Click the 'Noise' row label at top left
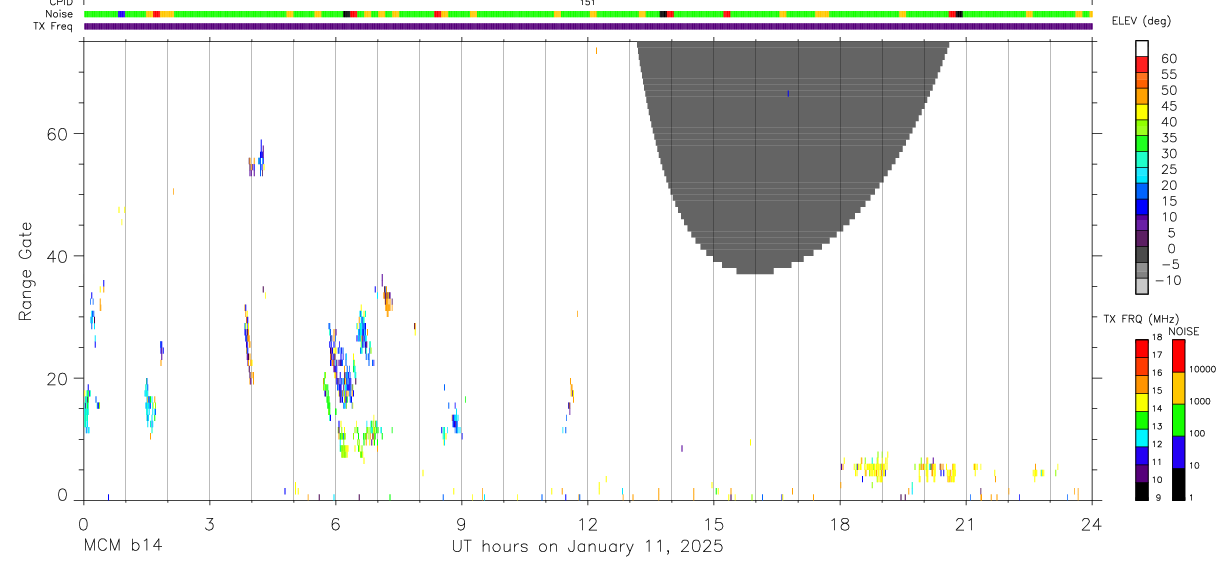Screen dimensions: 1228x567 [59, 14]
